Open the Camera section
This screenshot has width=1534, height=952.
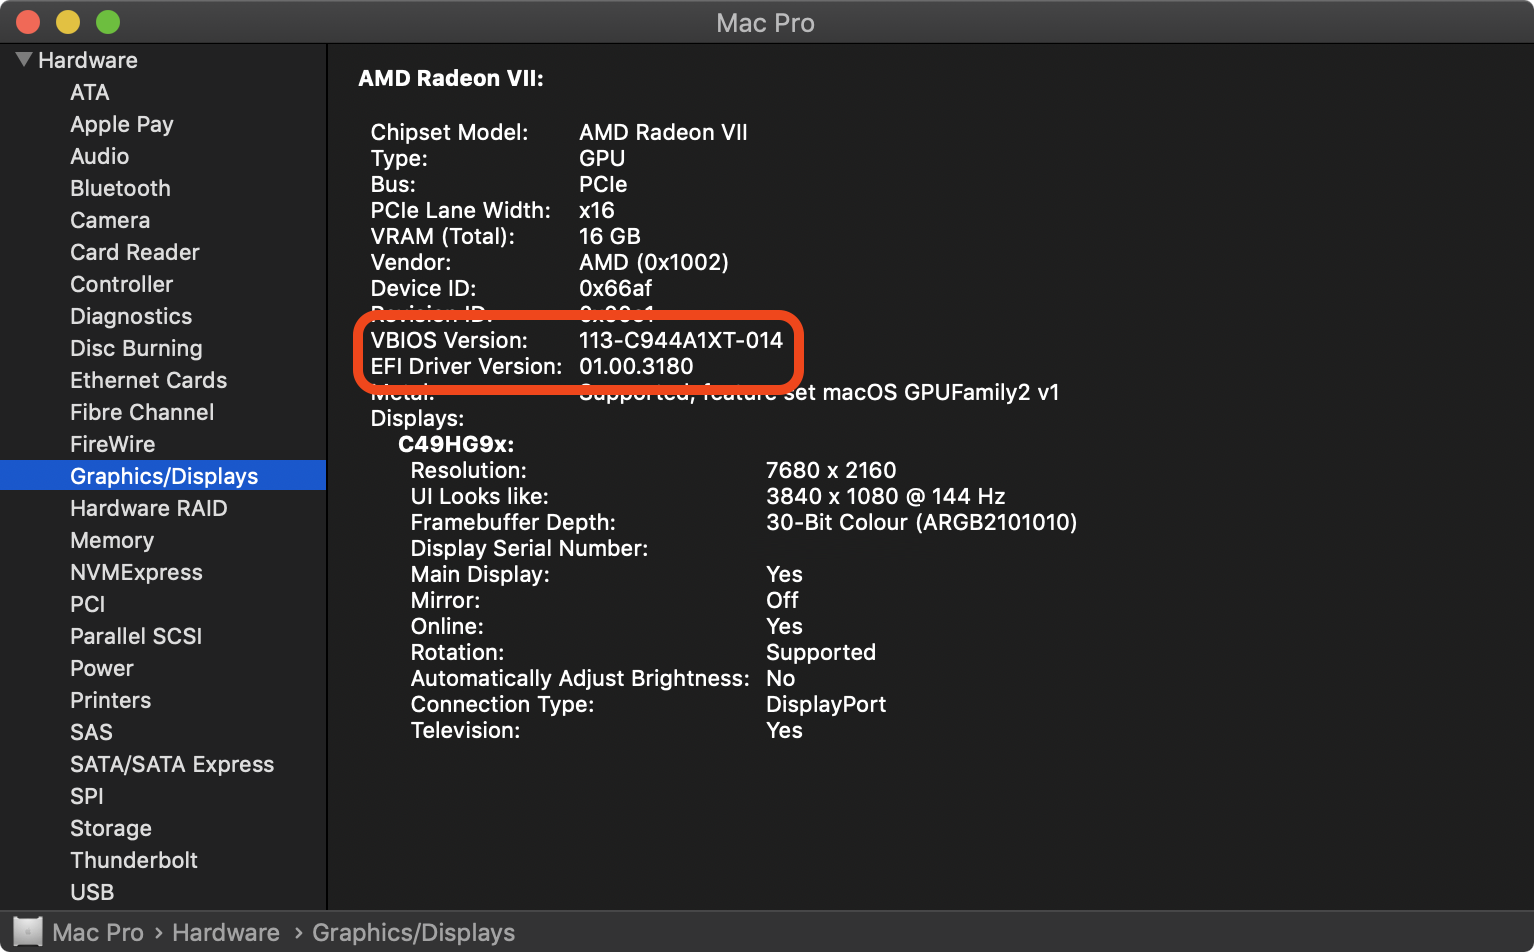pos(110,220)
